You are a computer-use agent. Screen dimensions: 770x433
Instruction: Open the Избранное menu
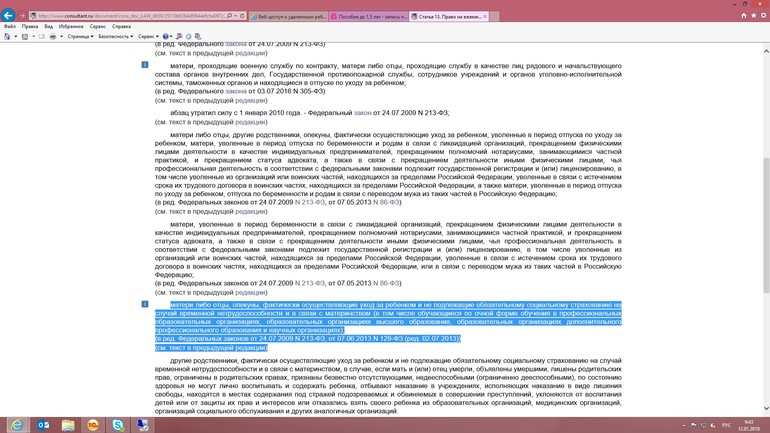(71, 26)
